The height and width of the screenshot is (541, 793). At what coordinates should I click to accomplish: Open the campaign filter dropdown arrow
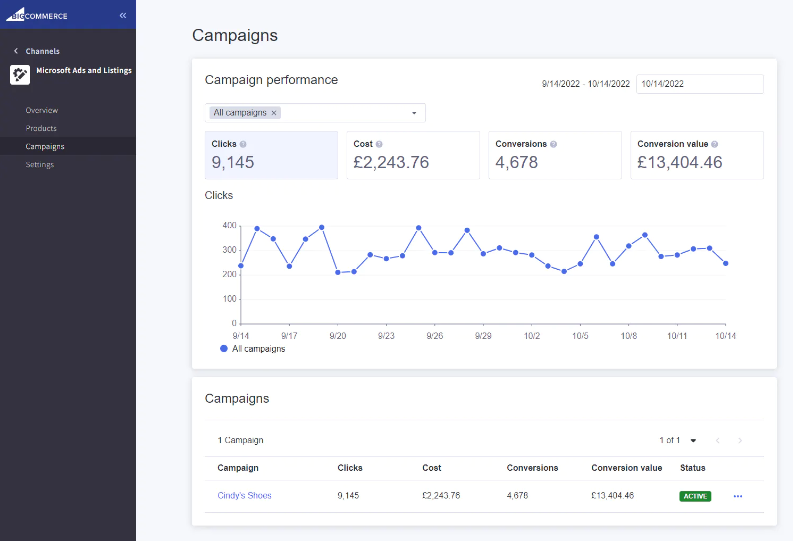coord(414,113)
